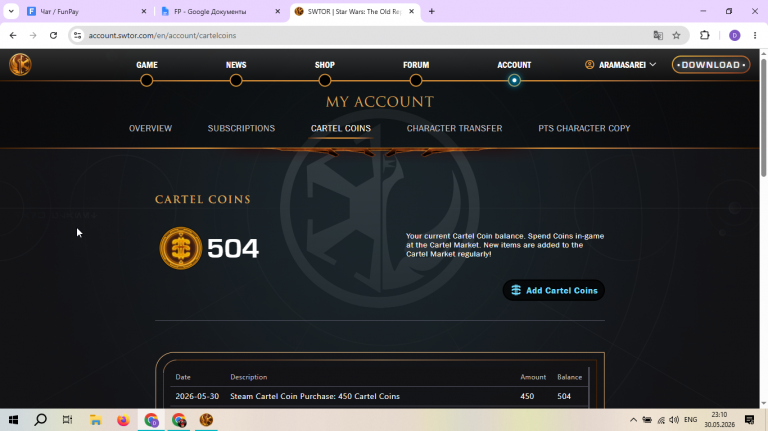Image resolution: width=768 pixels, height=431 pixels.
Task: Show hidden system tray icons
Action: [633, 420]
